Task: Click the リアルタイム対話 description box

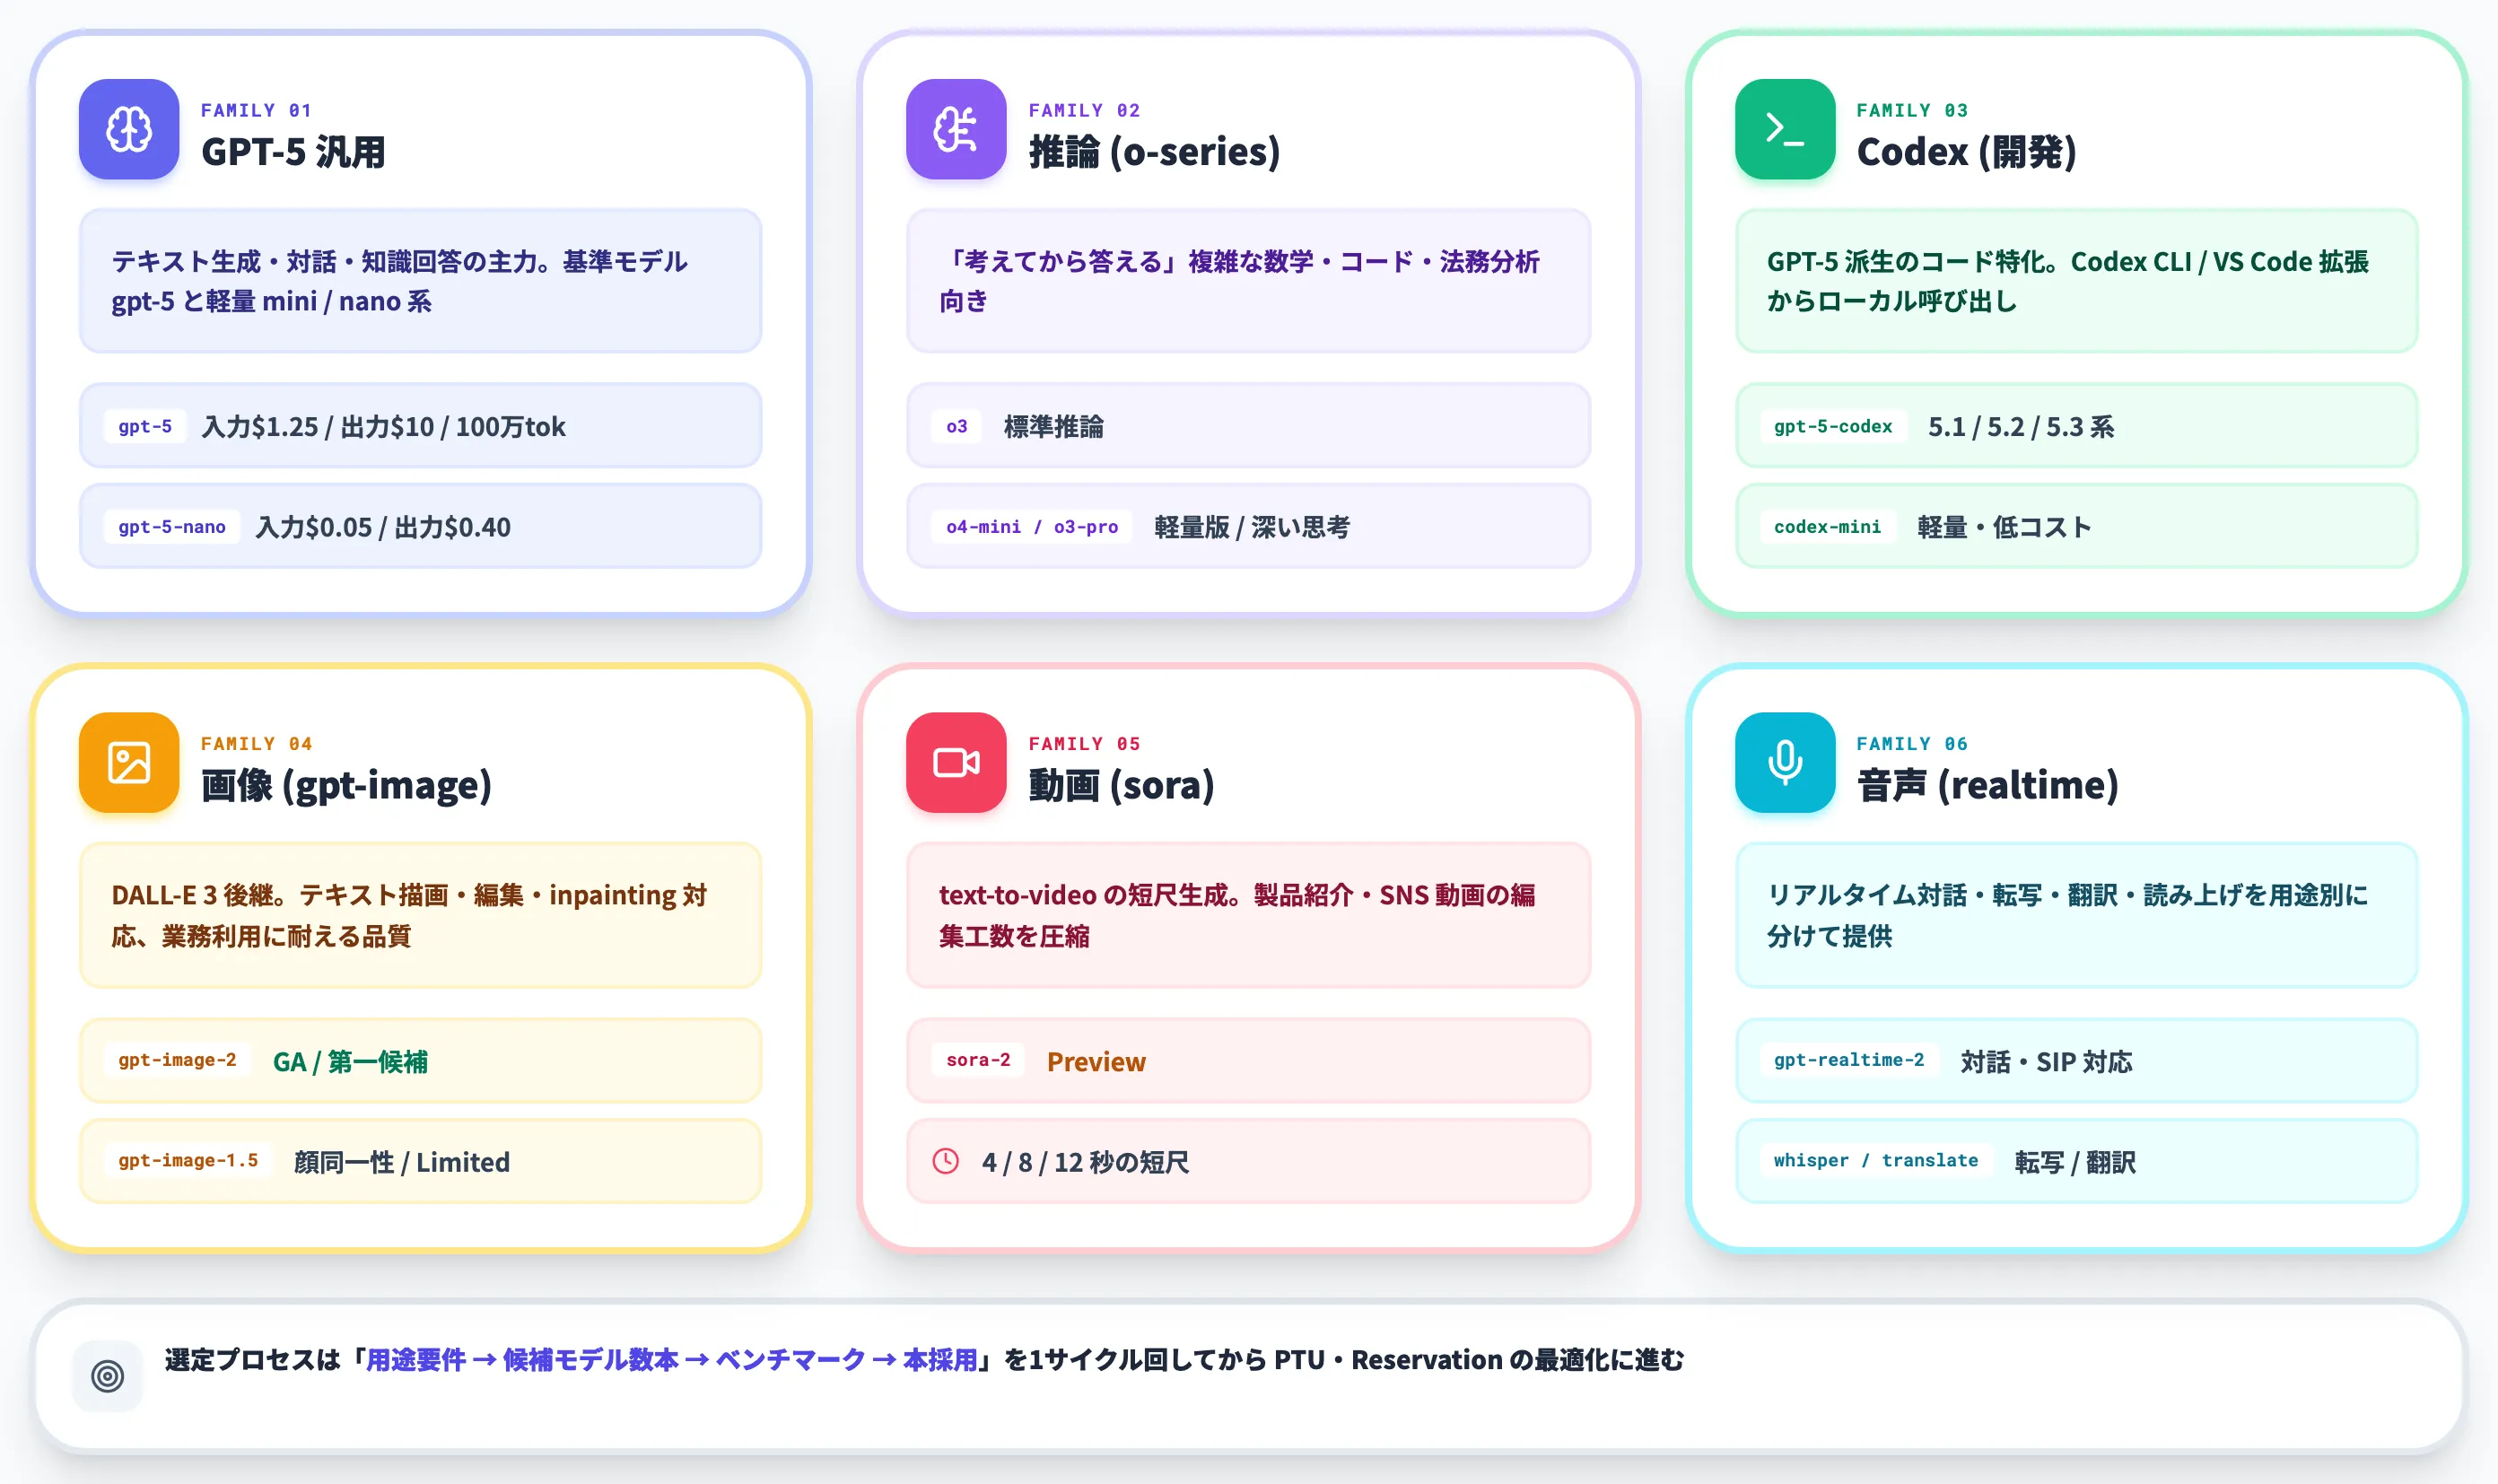Action: pos(2076,915)
